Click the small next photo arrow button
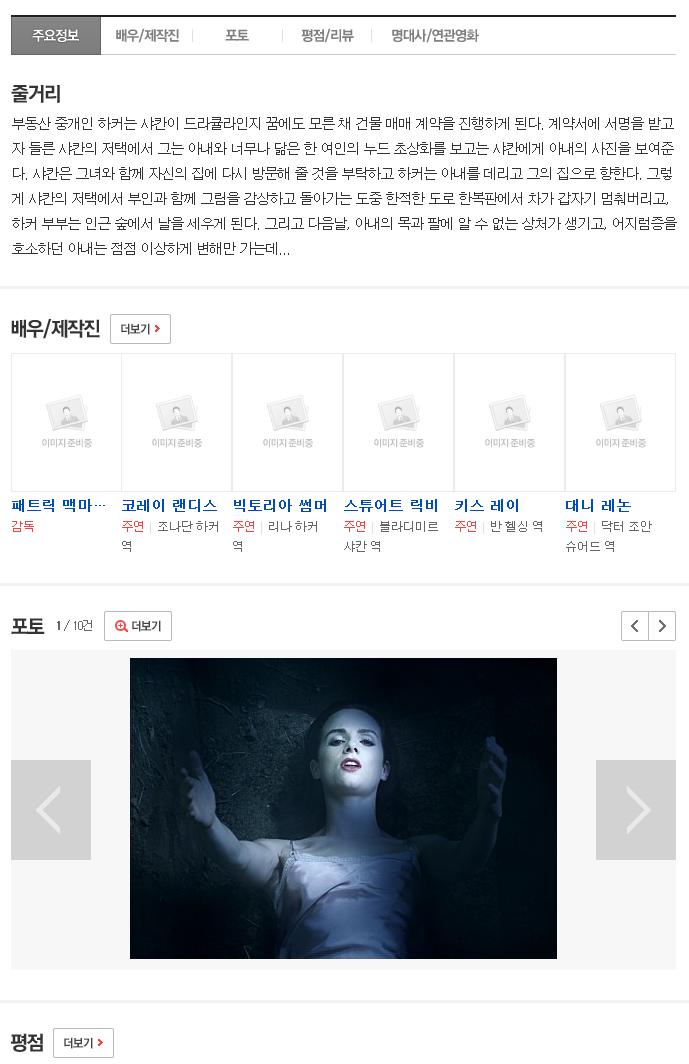Image resolution: width=689 pixels, height=1064 pixels. [662, 626]
